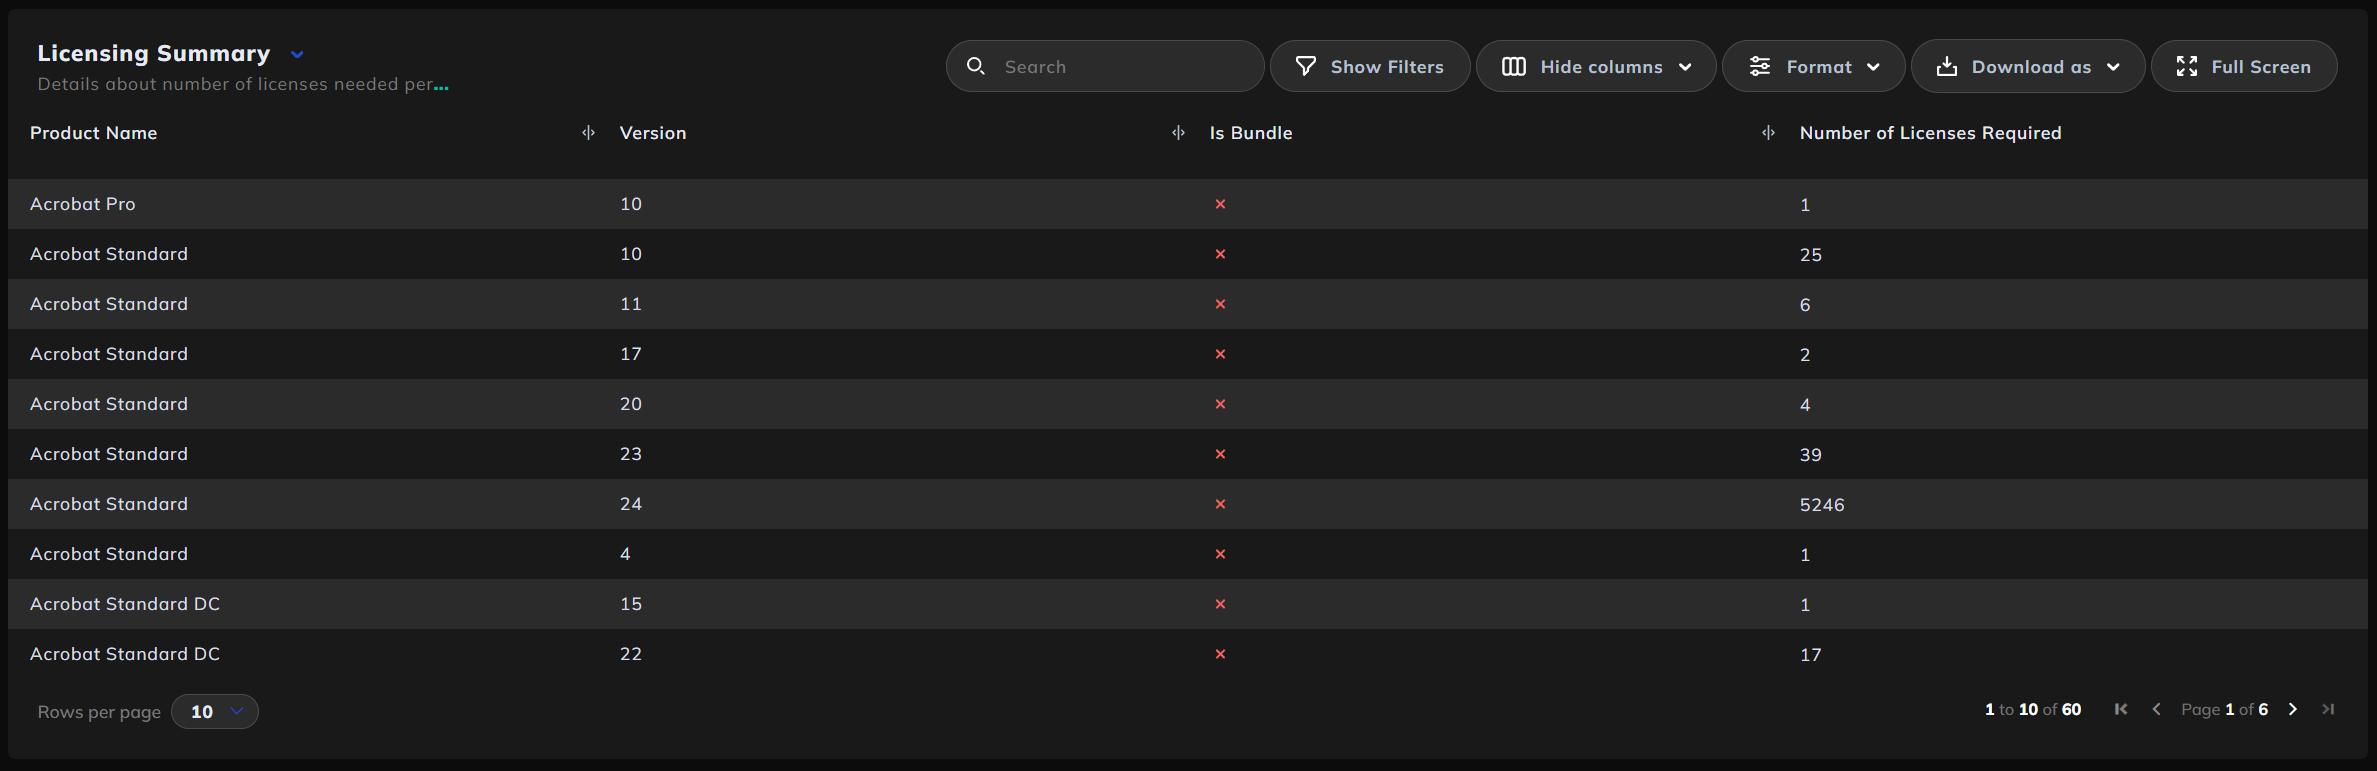Focus the Search input field

pos(1105,66)
